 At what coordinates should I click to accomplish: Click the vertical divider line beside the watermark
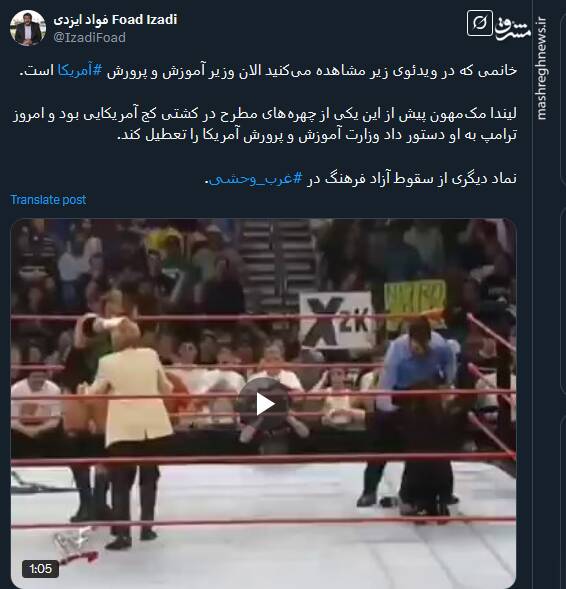pos(532,294)
